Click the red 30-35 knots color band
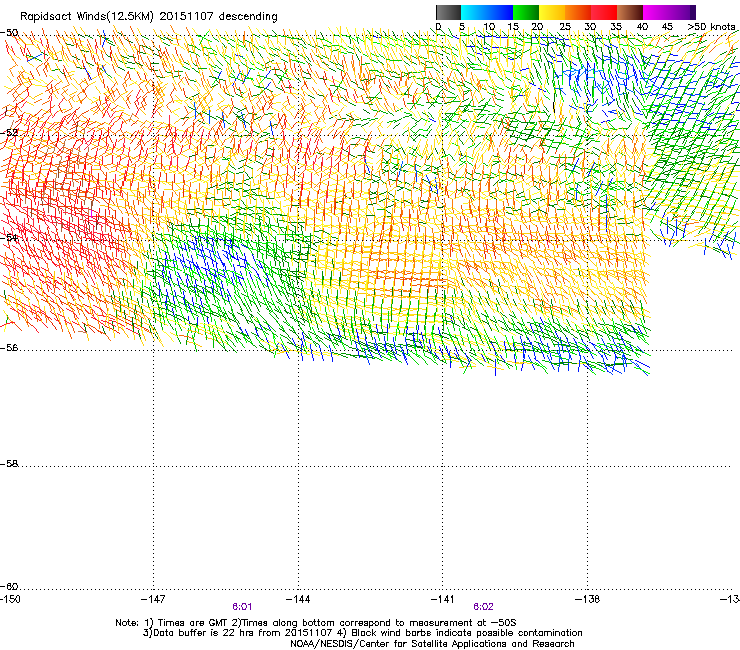Screen dimensions: 740x650 click(x=604, y=12)
